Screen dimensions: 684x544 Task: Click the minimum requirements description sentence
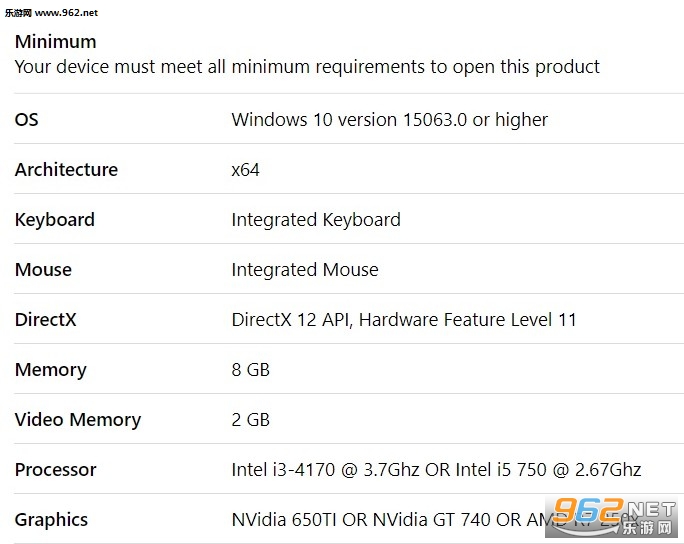tap(307, 67)
